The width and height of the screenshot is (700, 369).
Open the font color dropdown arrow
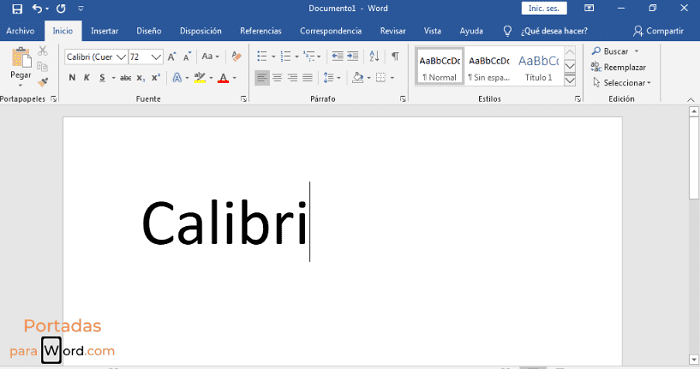234,78
